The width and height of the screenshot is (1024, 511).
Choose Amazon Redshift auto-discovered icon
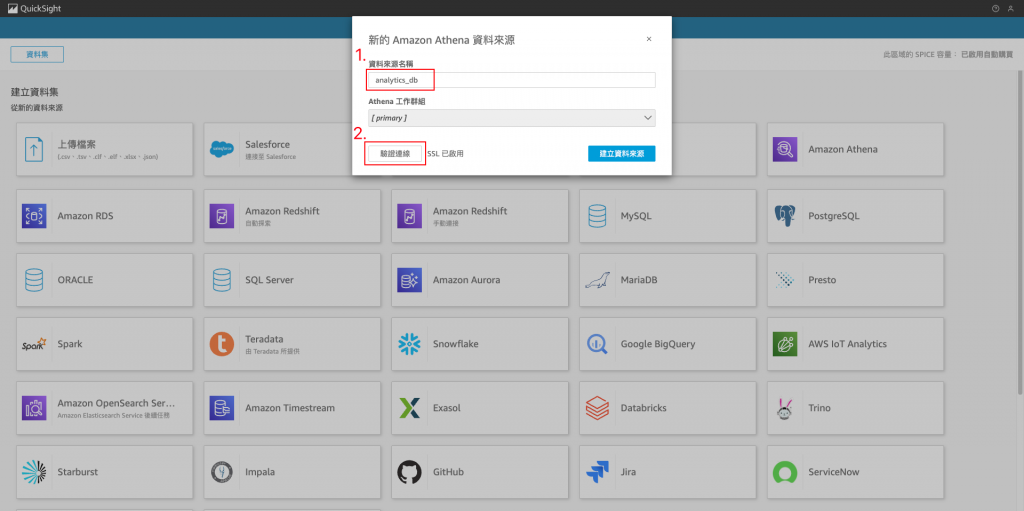click(221, 216)
